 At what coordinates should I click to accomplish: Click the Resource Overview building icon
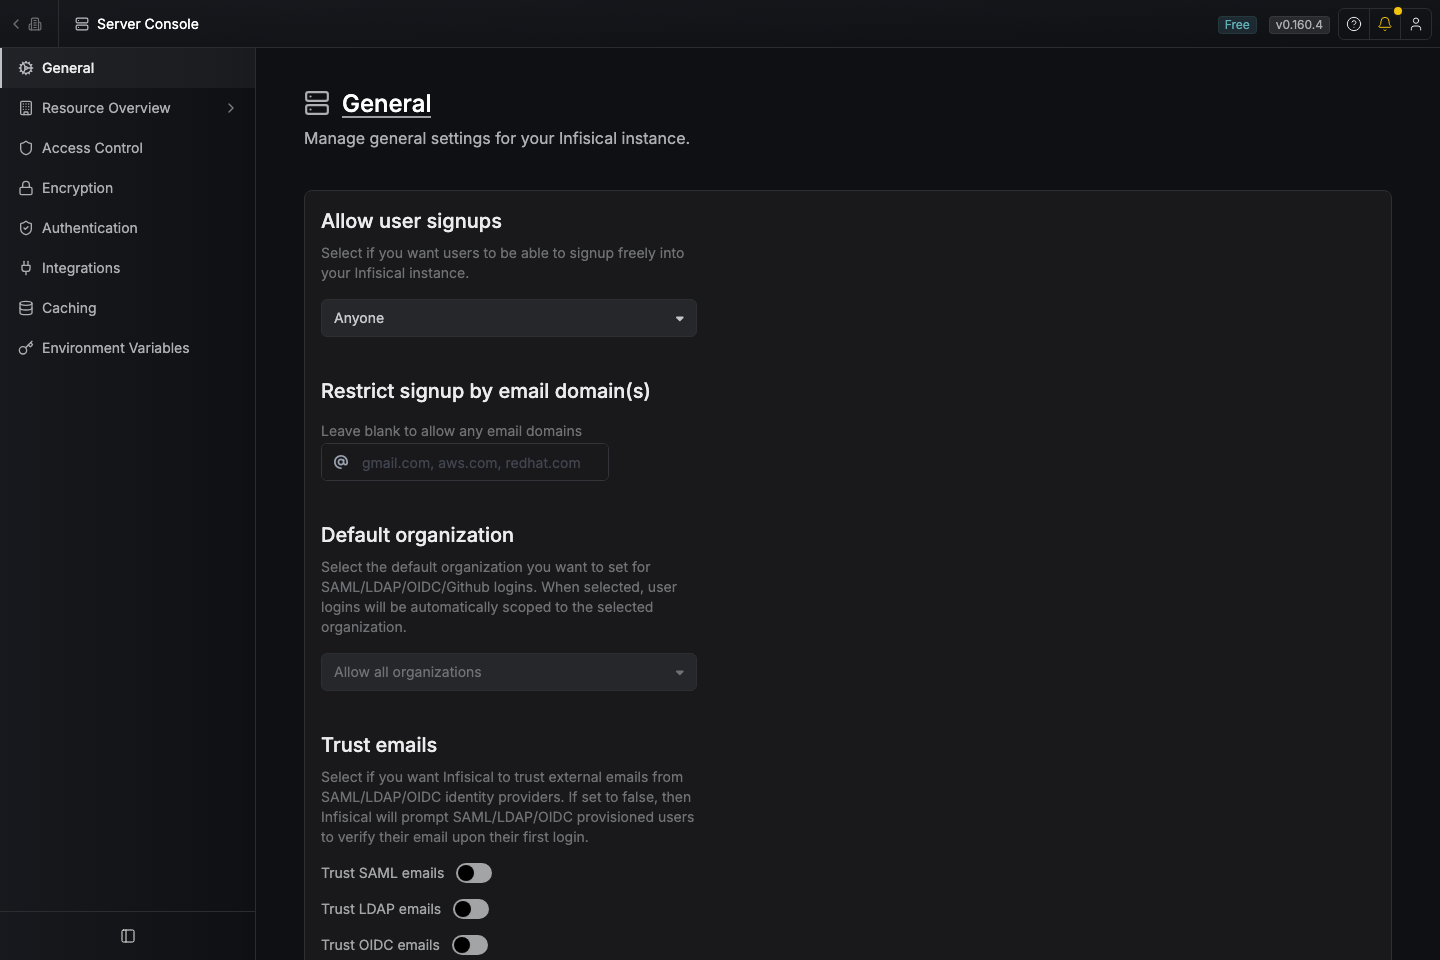click(26, 108)
